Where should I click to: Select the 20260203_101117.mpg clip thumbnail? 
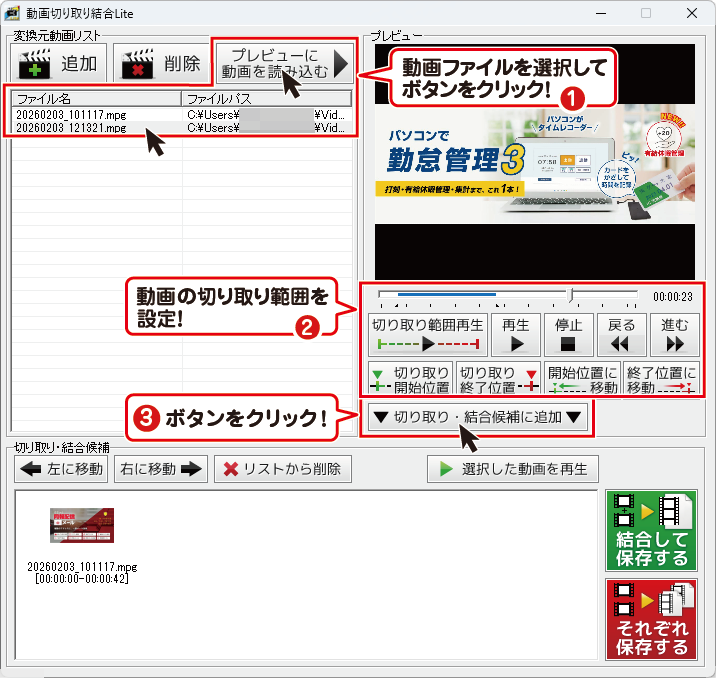click(82, 527)
